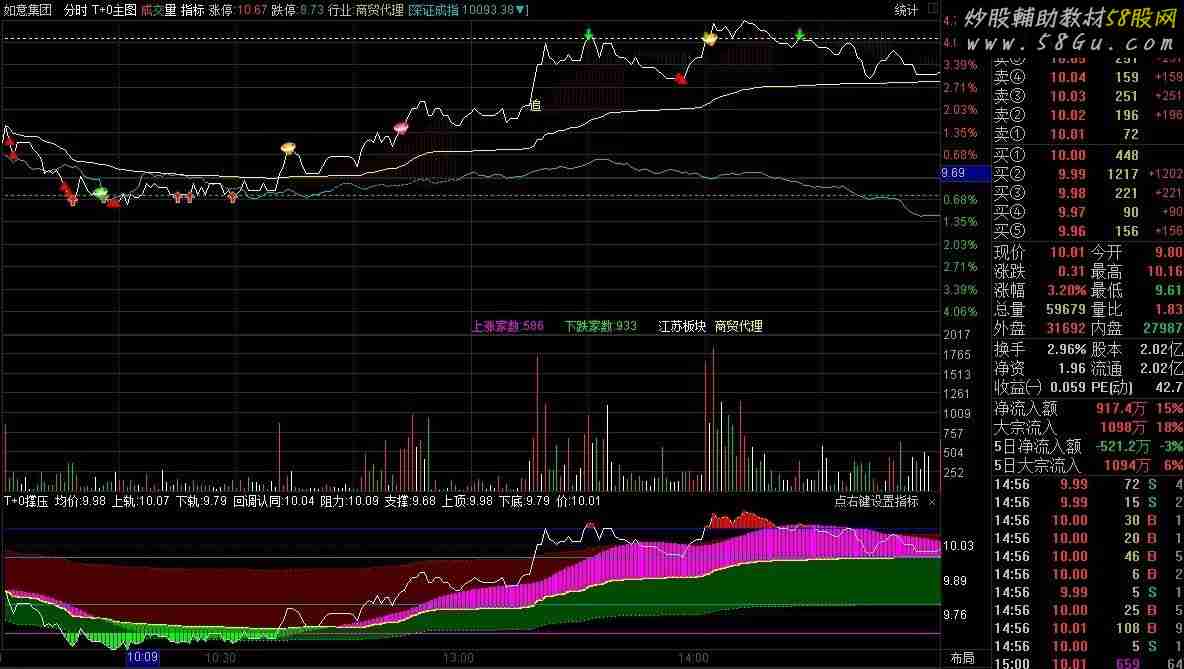Switch to the 分时 intraday view
Screen dimensions: 1184x669
click(75, 10)
